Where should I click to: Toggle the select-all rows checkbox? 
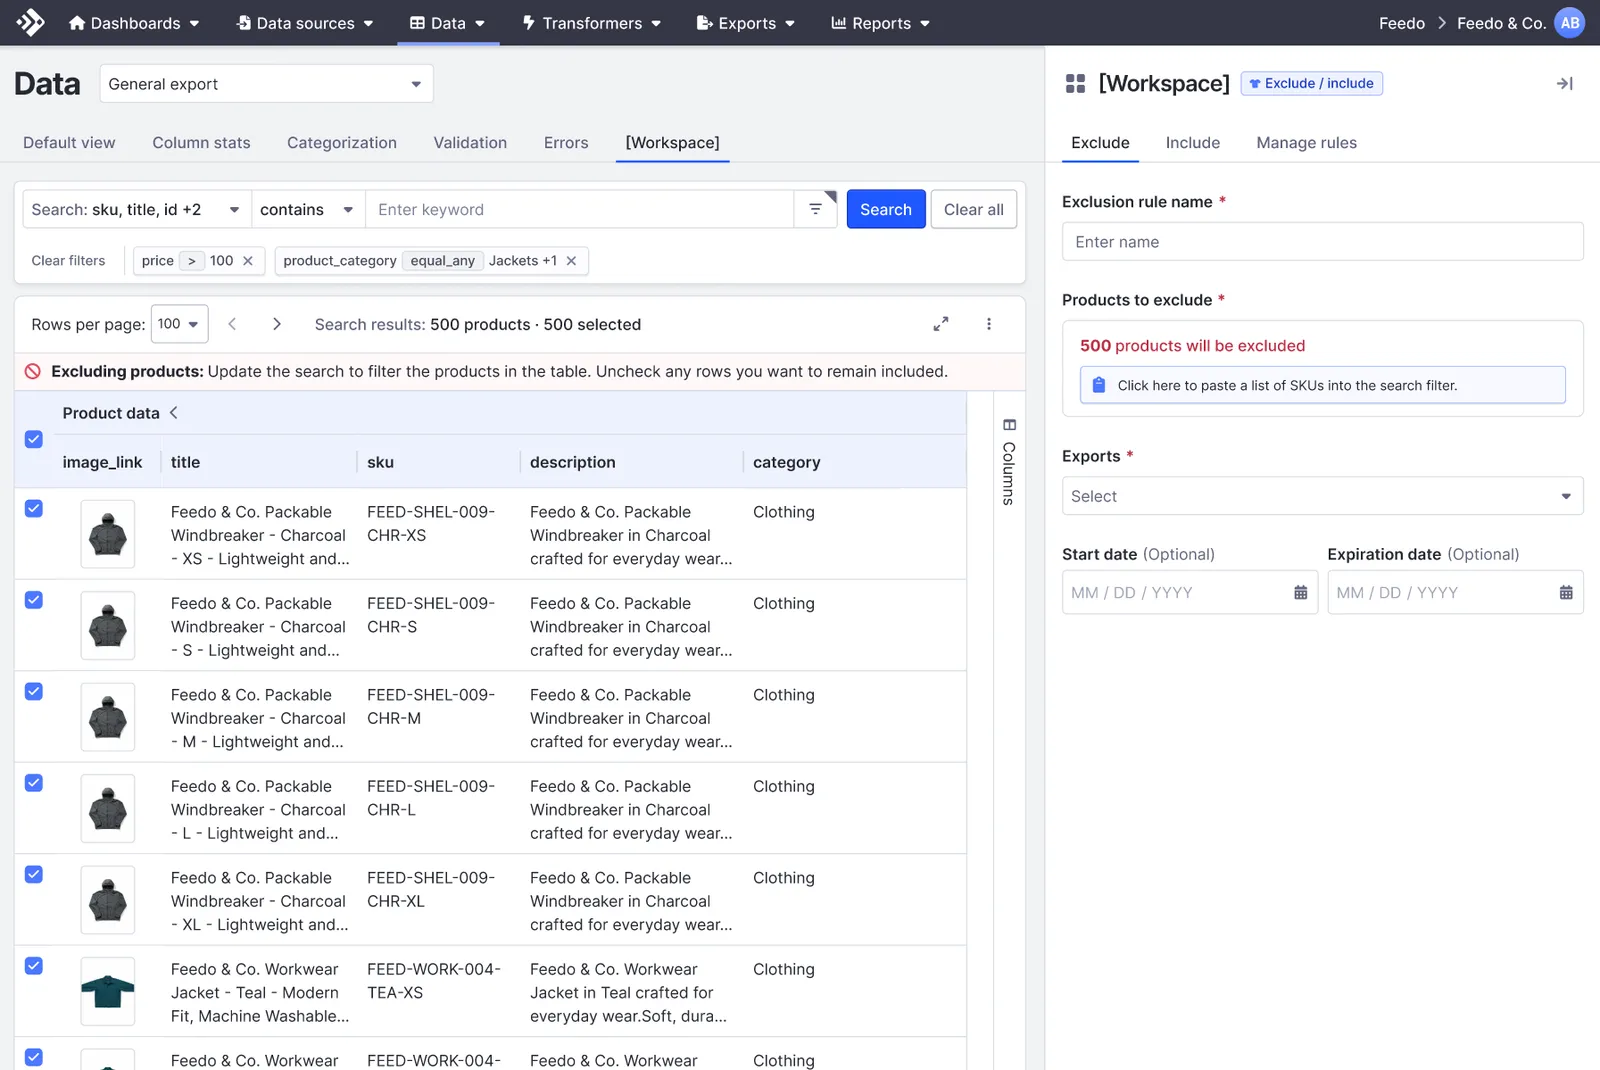click(x=34, y=439)
